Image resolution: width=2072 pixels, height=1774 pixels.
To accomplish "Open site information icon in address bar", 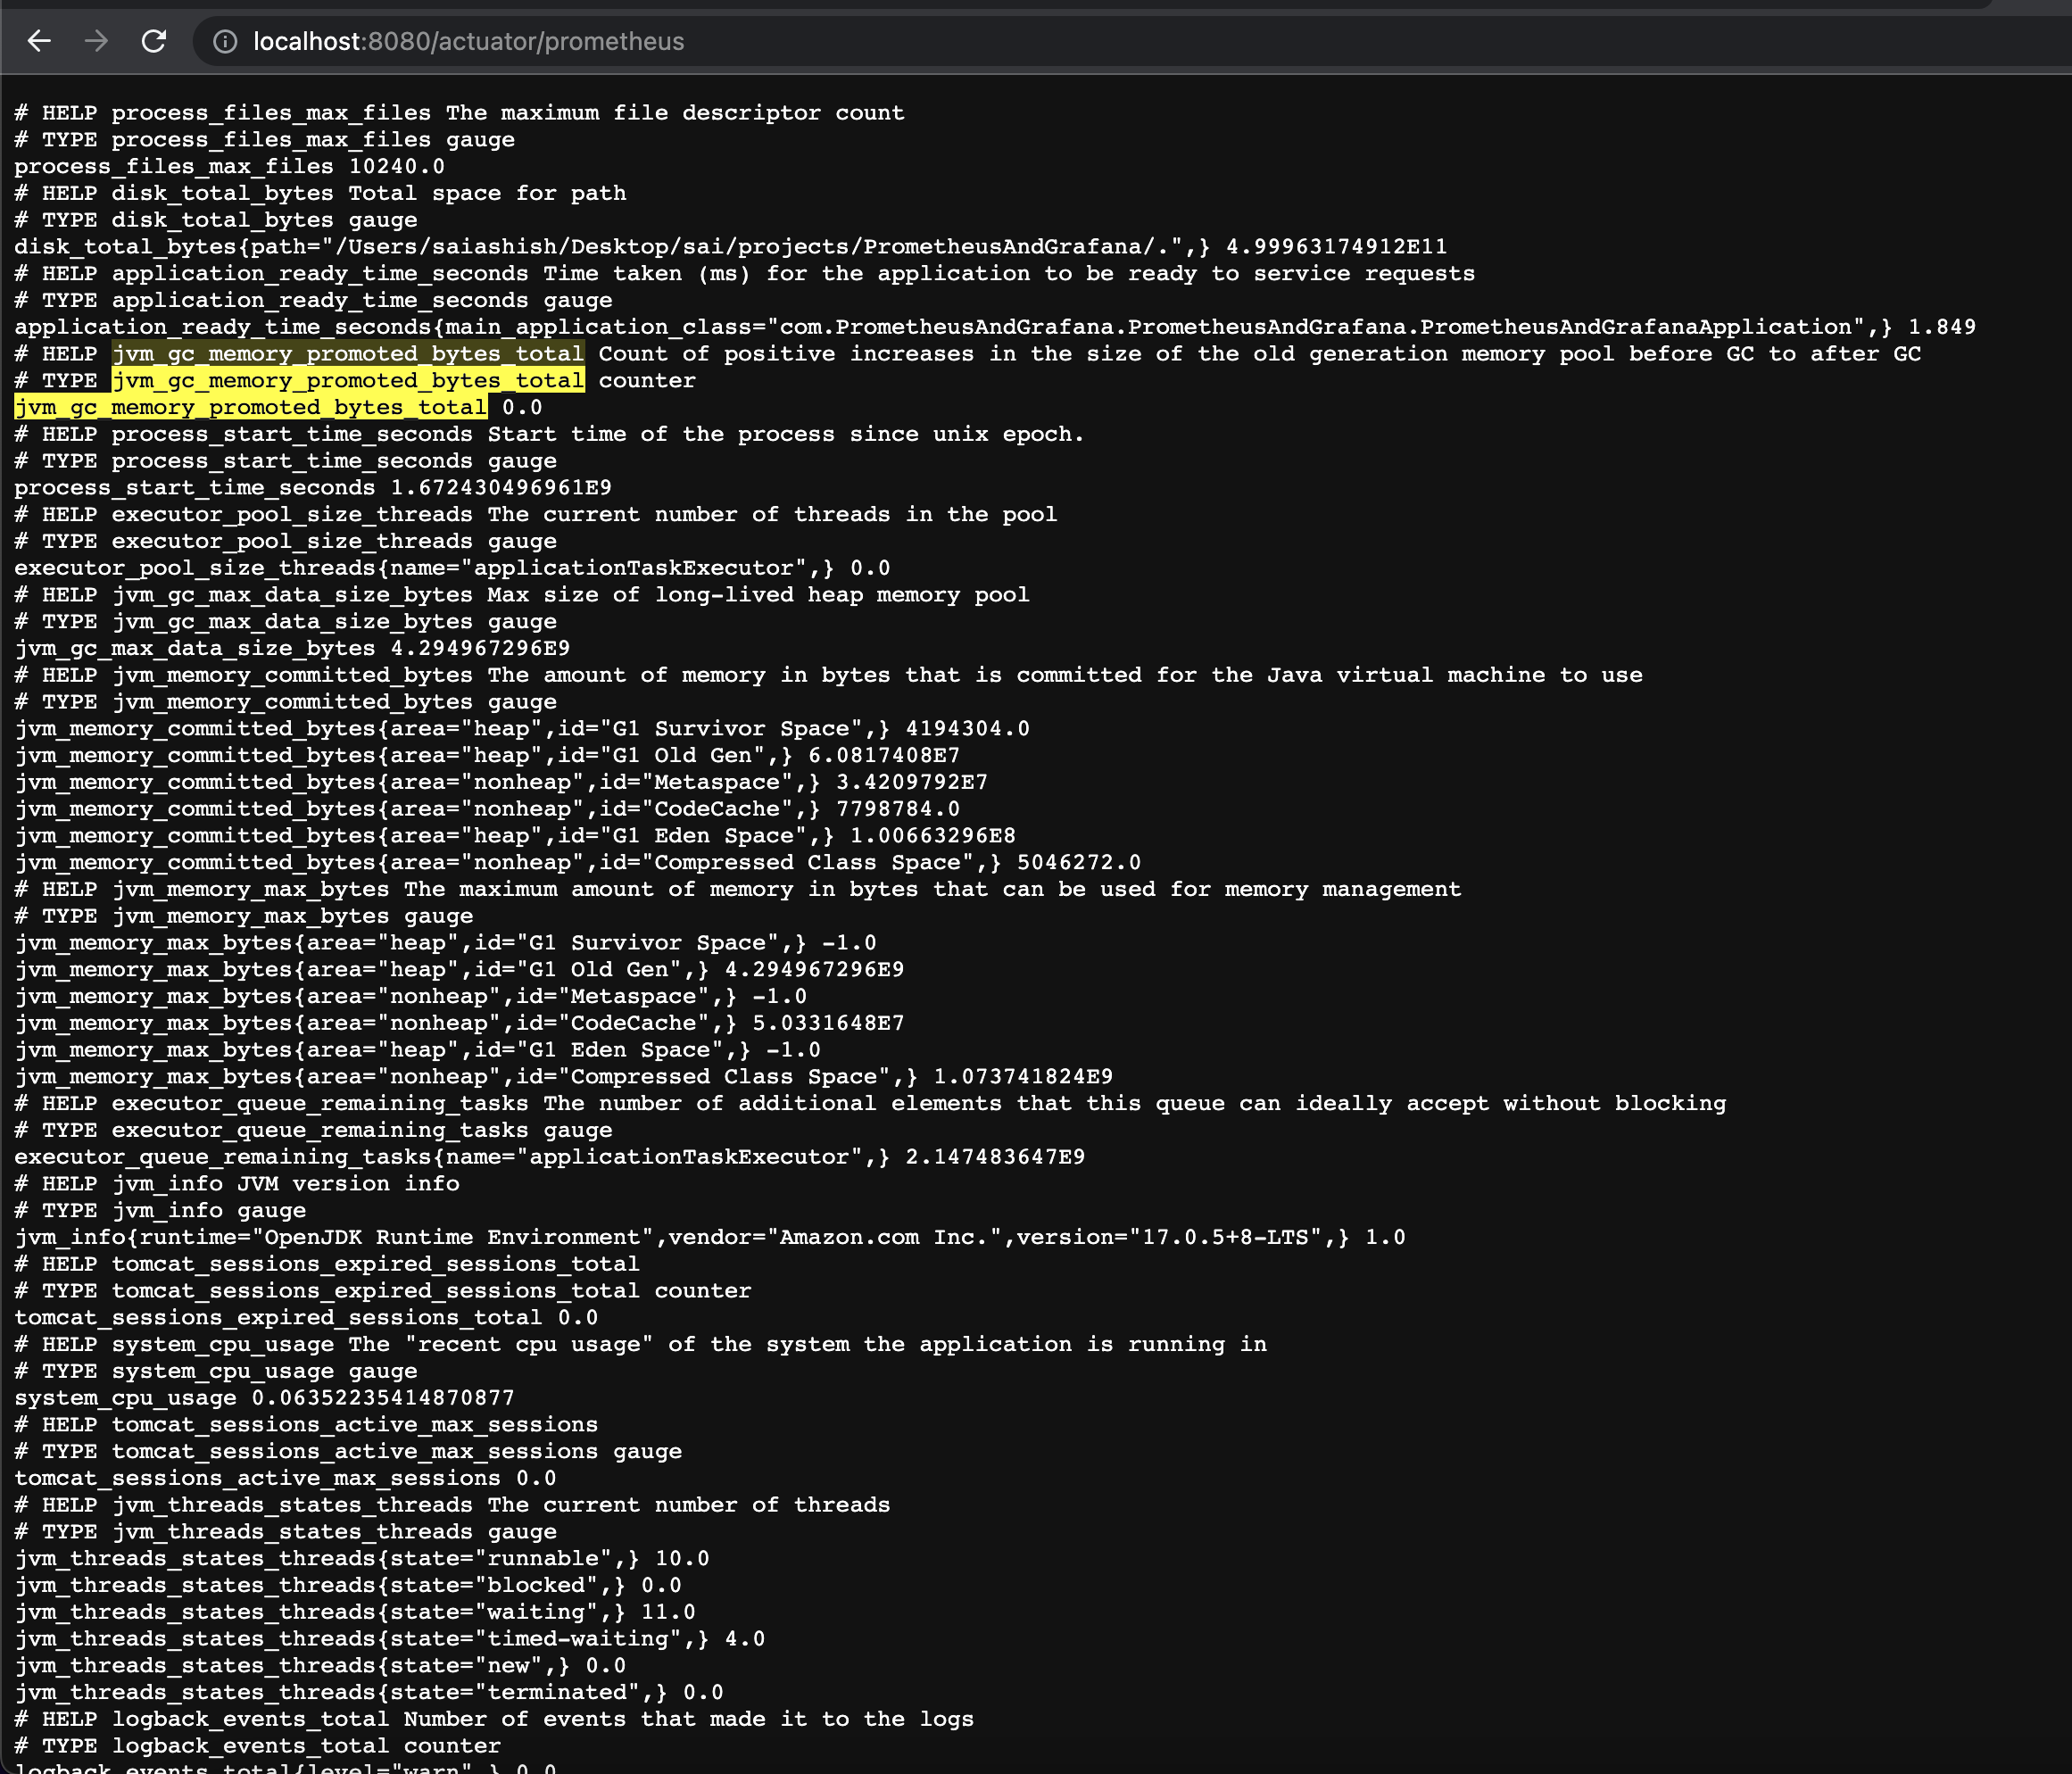I will click(226, 41).
